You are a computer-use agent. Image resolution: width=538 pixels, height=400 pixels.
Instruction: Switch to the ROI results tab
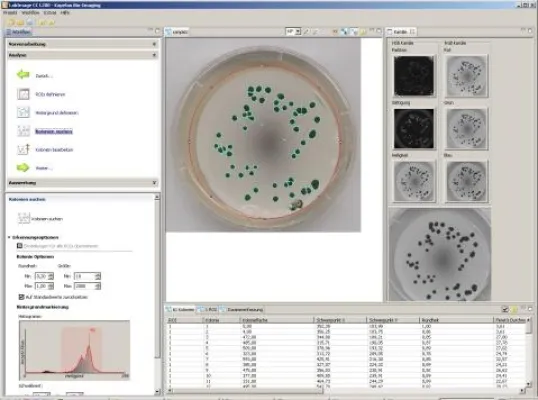tap(208, 309)
